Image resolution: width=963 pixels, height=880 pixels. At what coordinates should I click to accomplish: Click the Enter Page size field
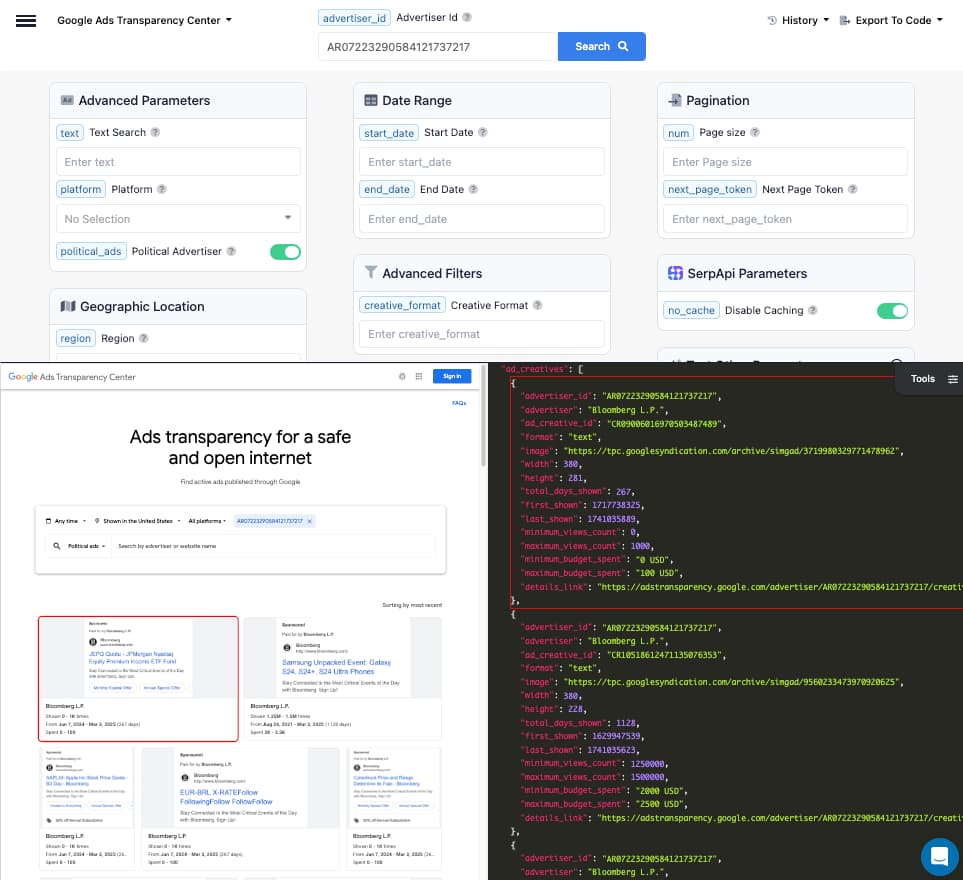pyautogui.click(x=785, y=162)
